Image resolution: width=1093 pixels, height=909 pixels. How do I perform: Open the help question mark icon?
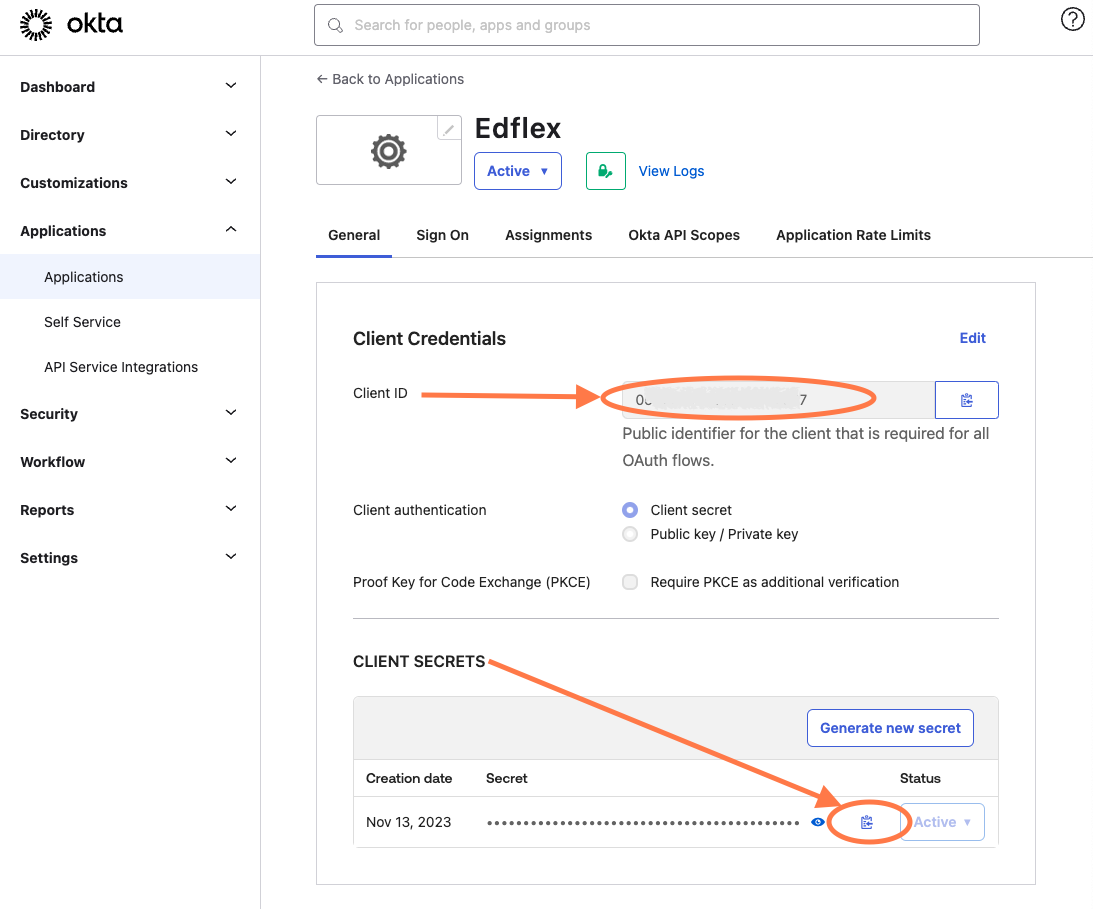1072,20
